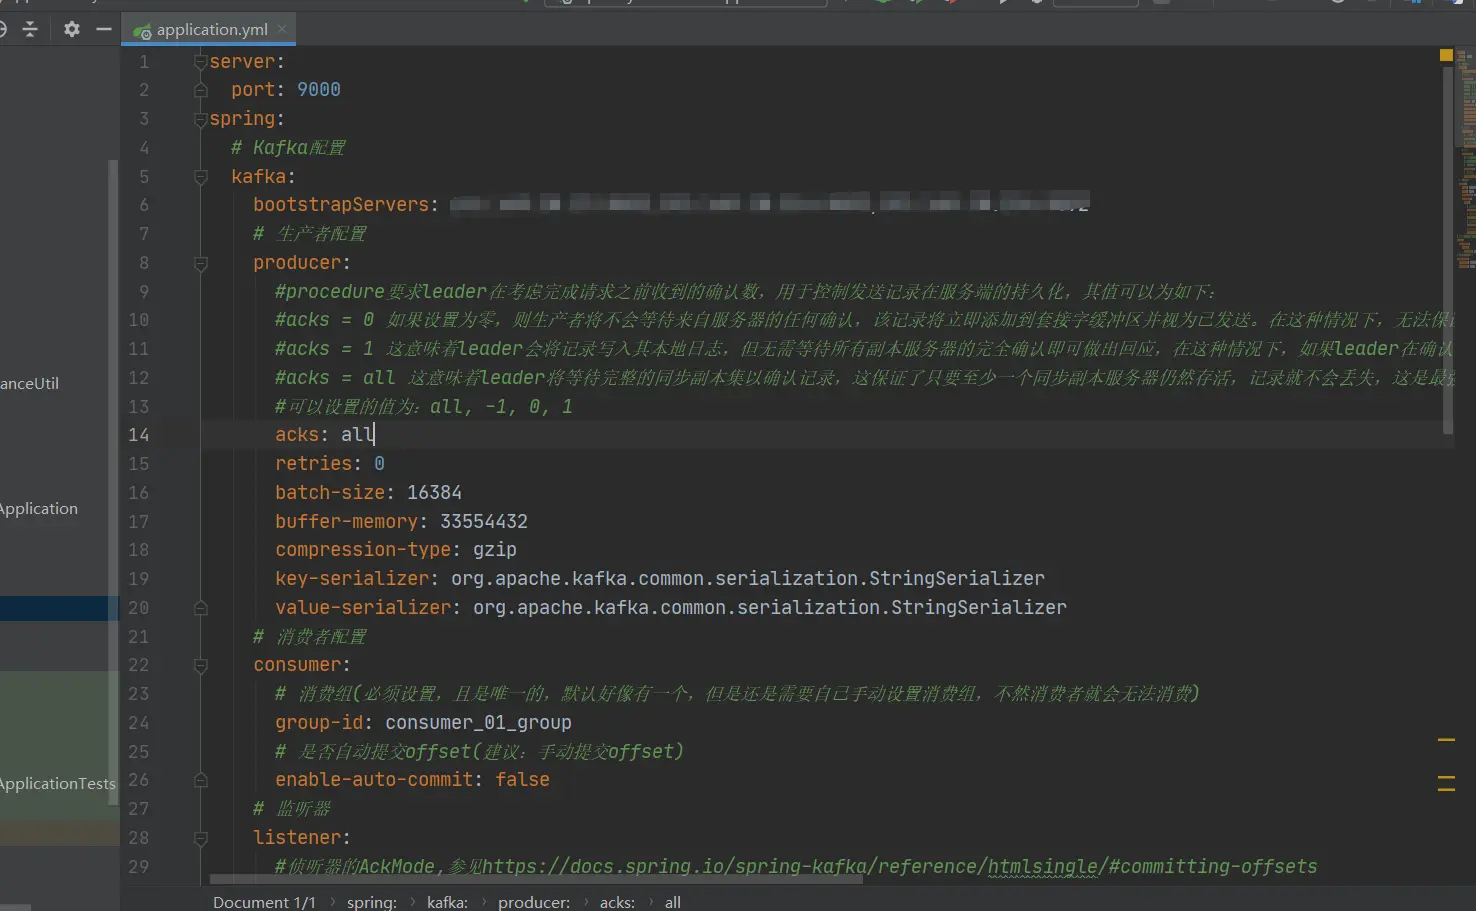Select the kafka: breadcrumb
Viewport: 1476px width, 911px height.
click(447, 902)
